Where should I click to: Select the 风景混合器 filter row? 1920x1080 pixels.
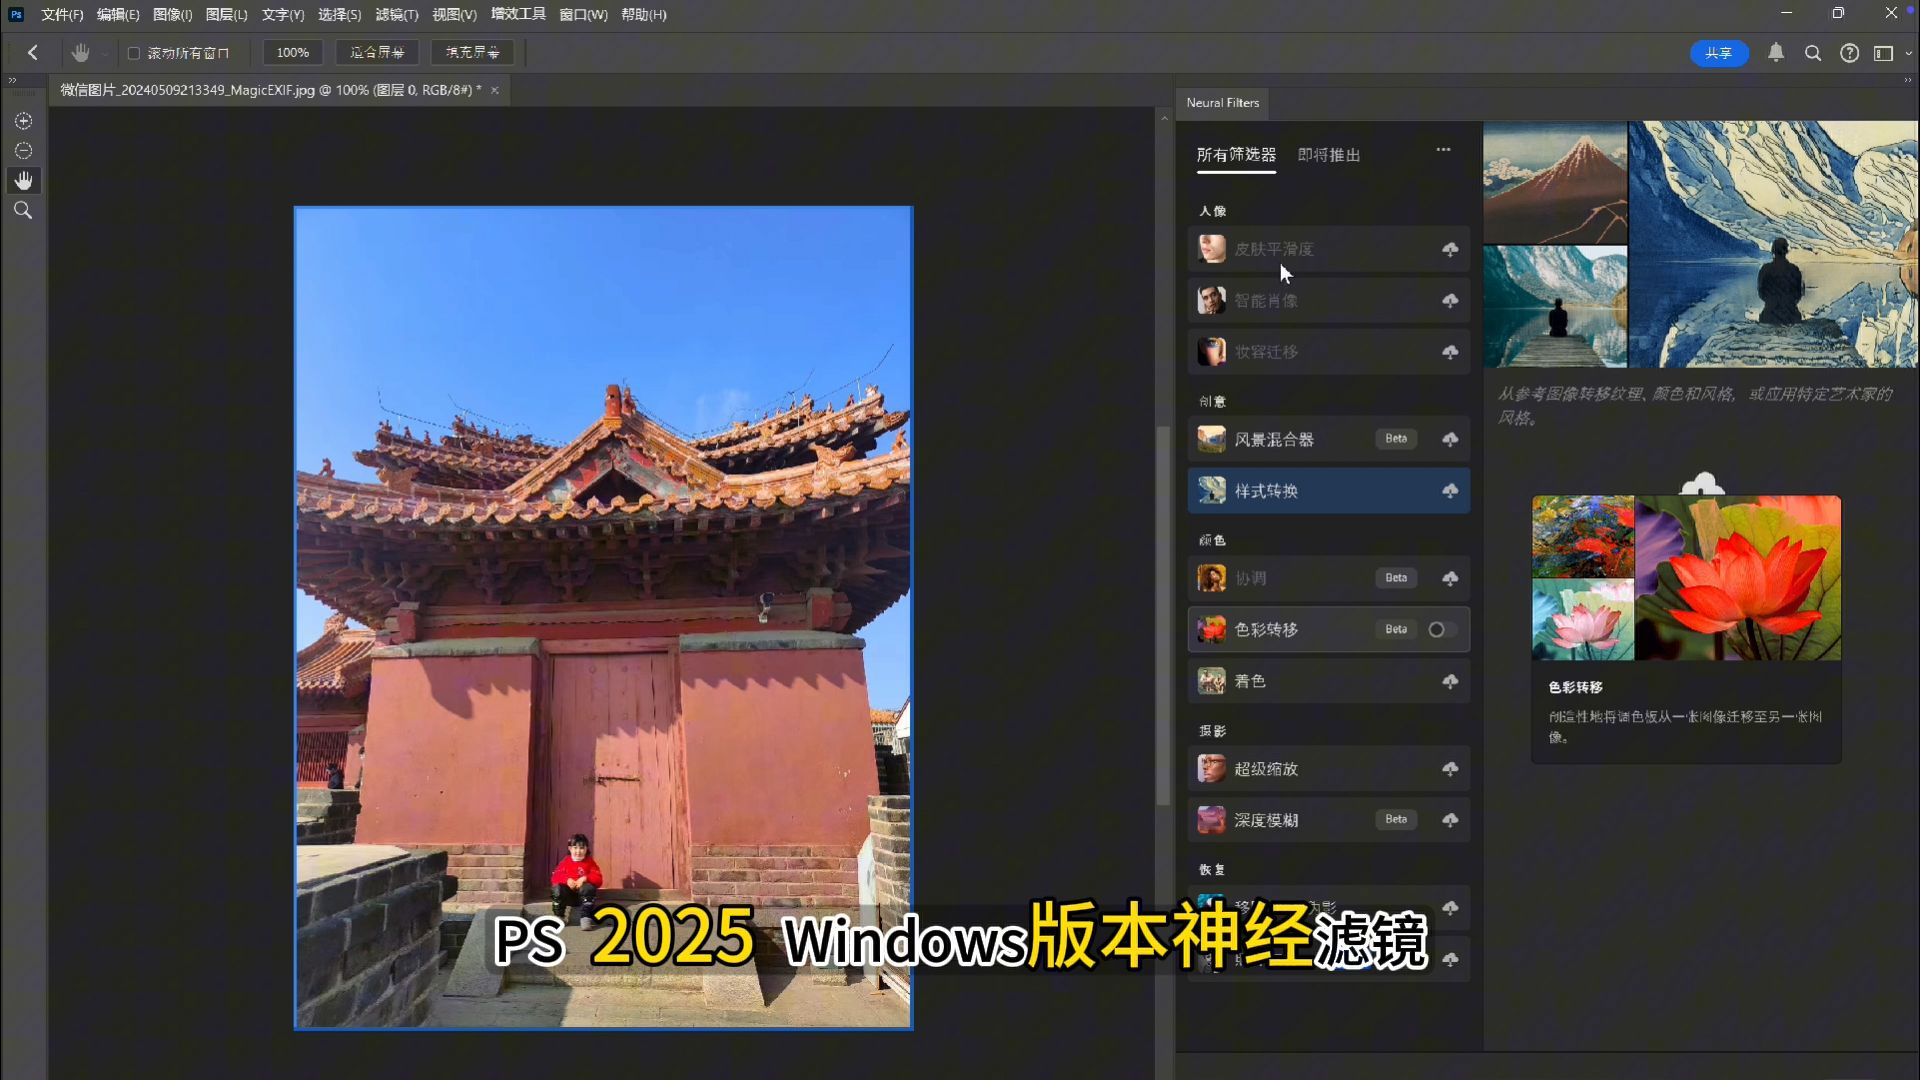pos(1328,439)
